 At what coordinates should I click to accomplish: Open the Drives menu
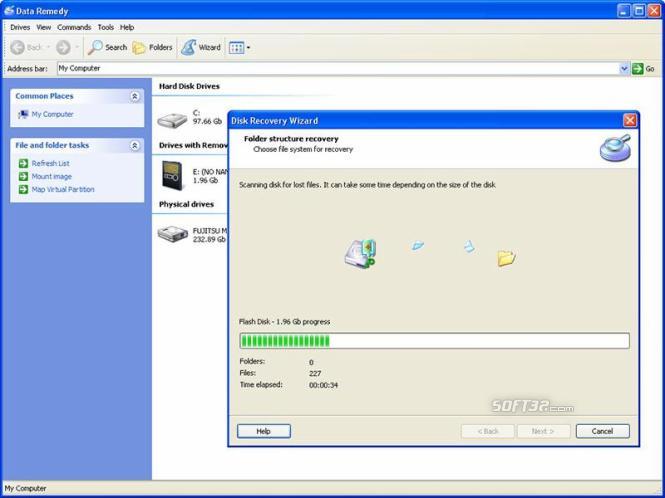click(x=20, y=27)
